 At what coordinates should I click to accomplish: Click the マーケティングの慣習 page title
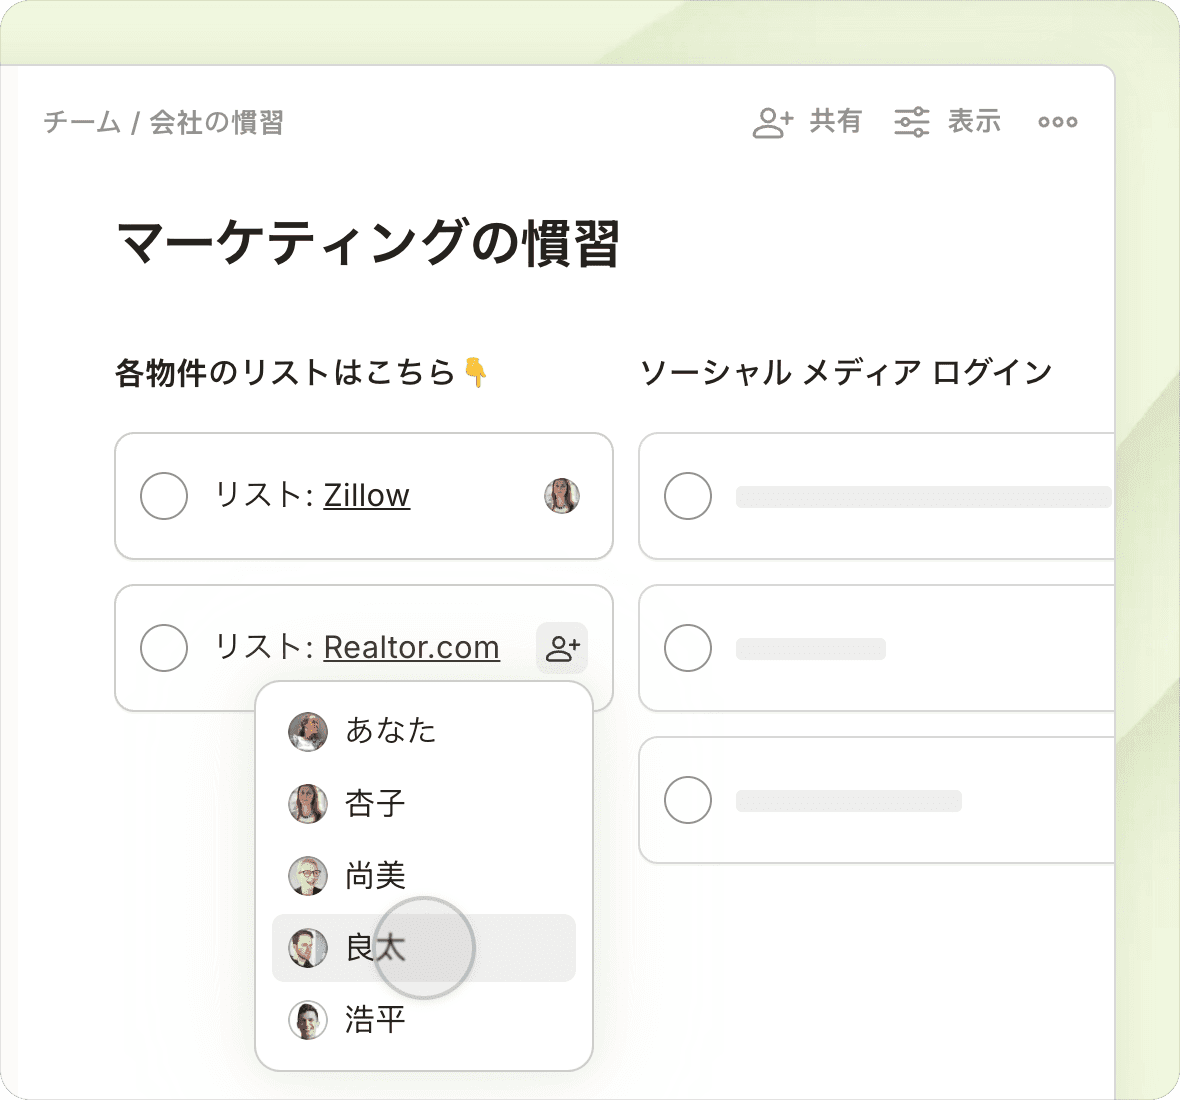point(368,244)
